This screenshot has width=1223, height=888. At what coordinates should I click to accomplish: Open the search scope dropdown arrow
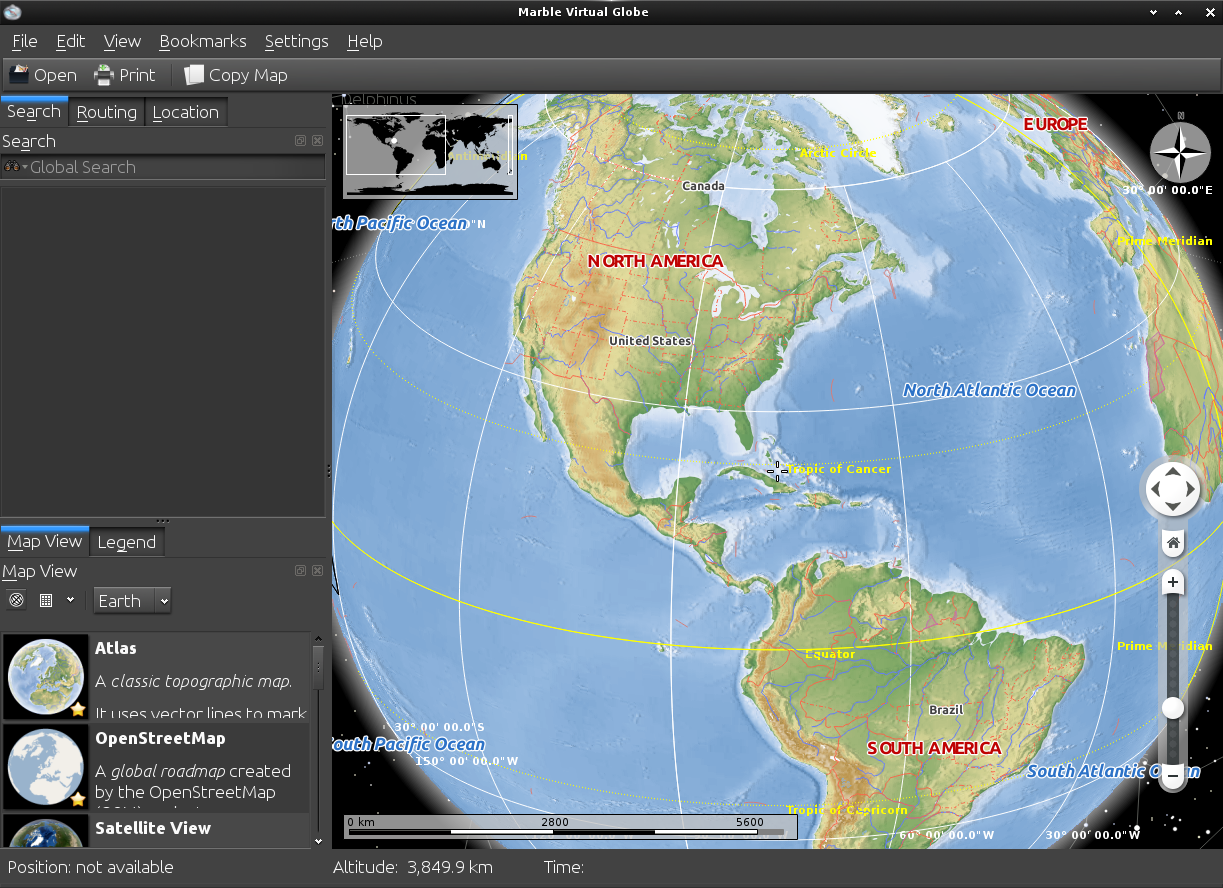25,167
